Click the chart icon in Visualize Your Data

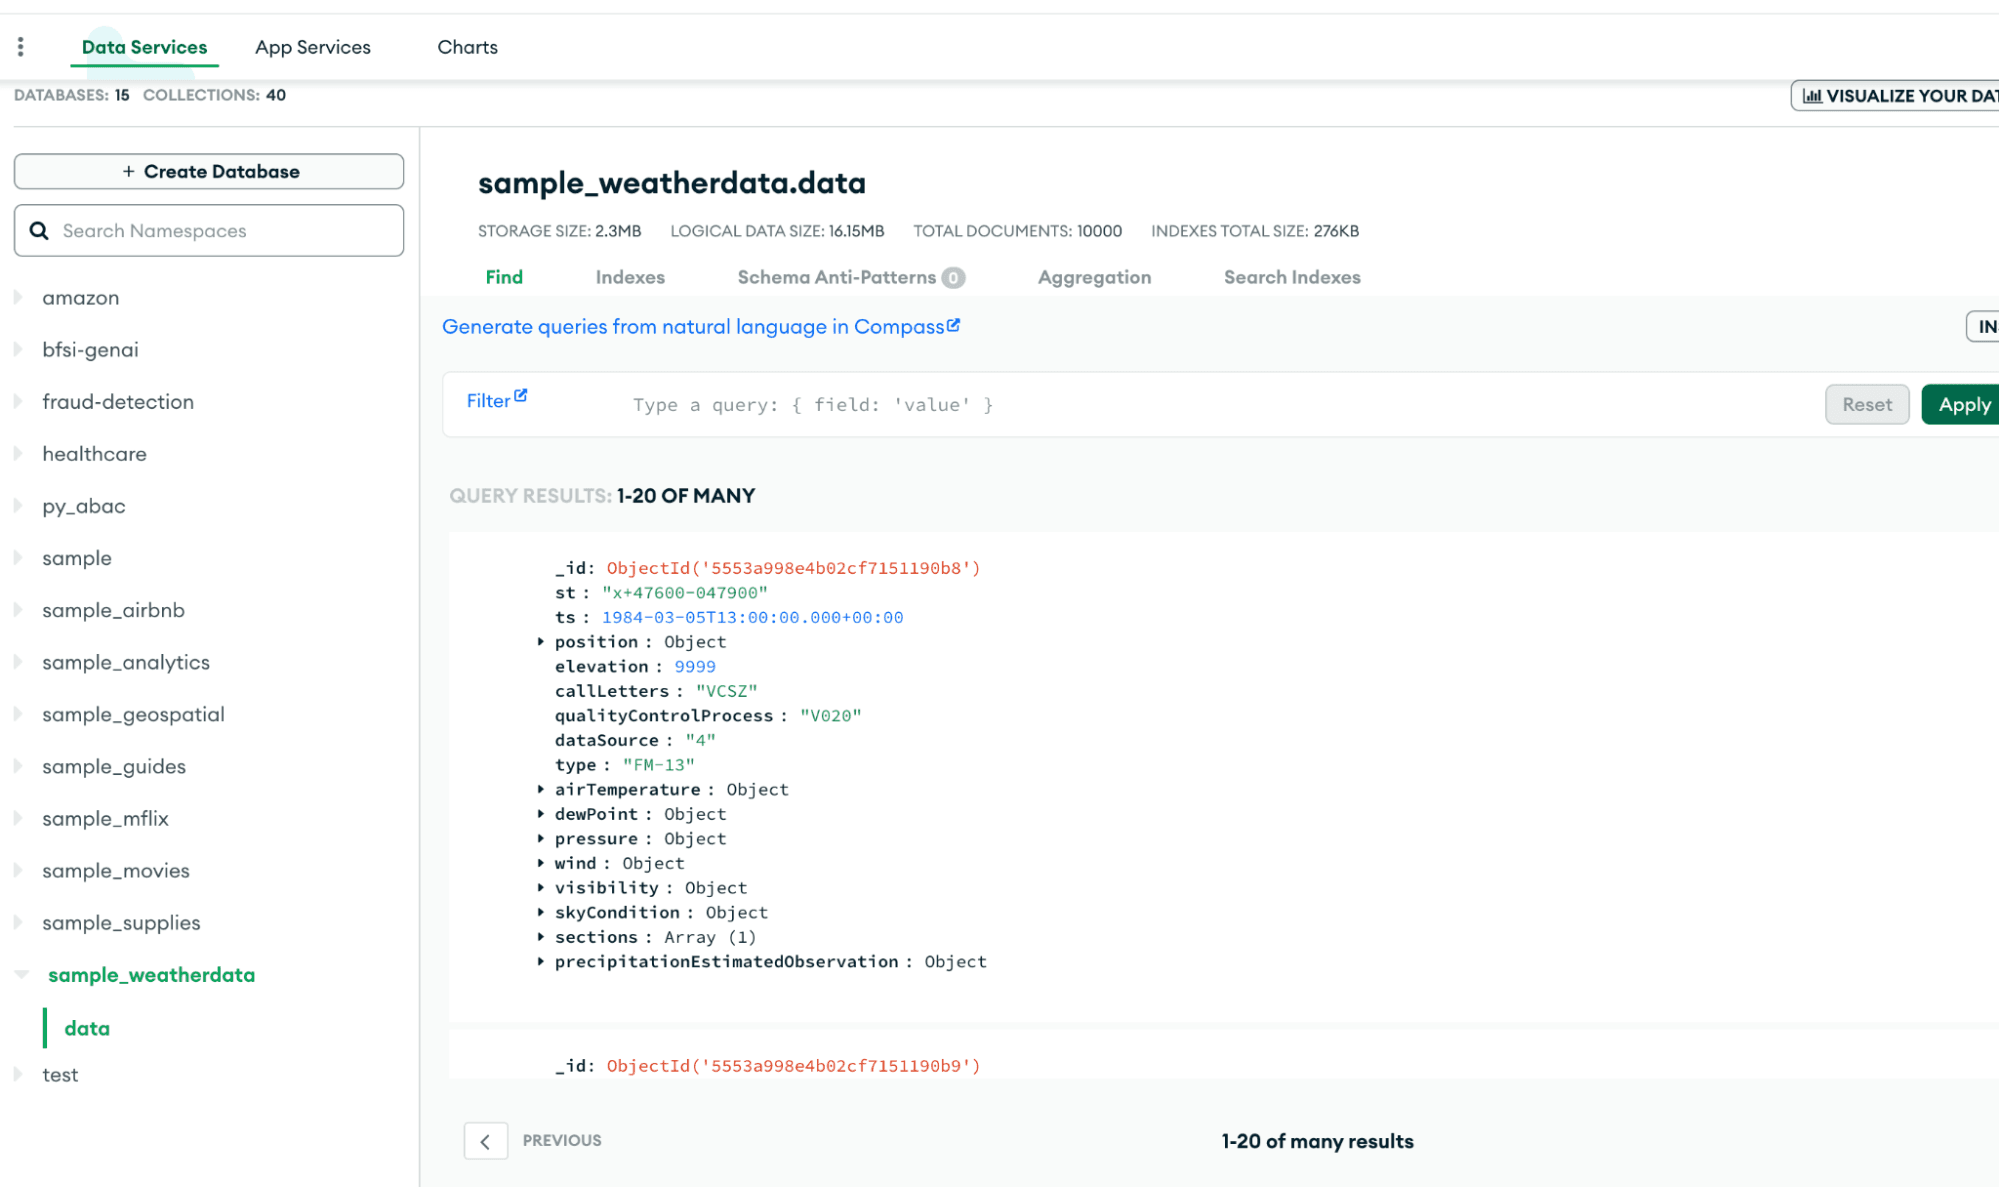pos(1811,96)
